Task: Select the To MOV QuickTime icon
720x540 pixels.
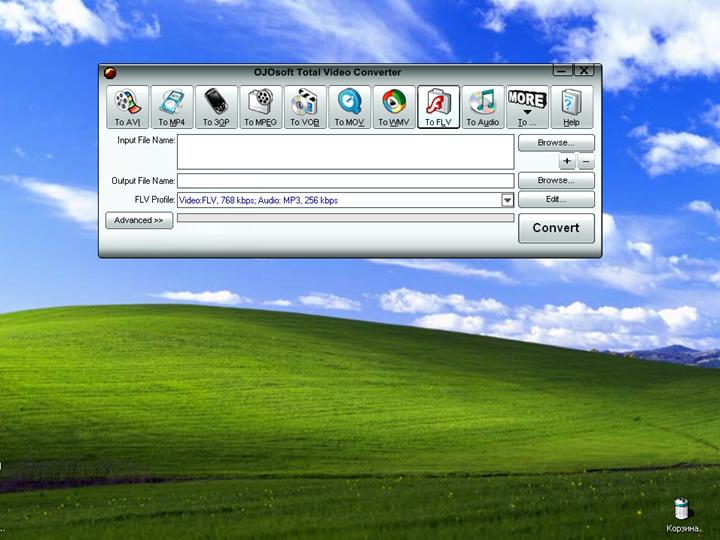Action: point(349,107)
